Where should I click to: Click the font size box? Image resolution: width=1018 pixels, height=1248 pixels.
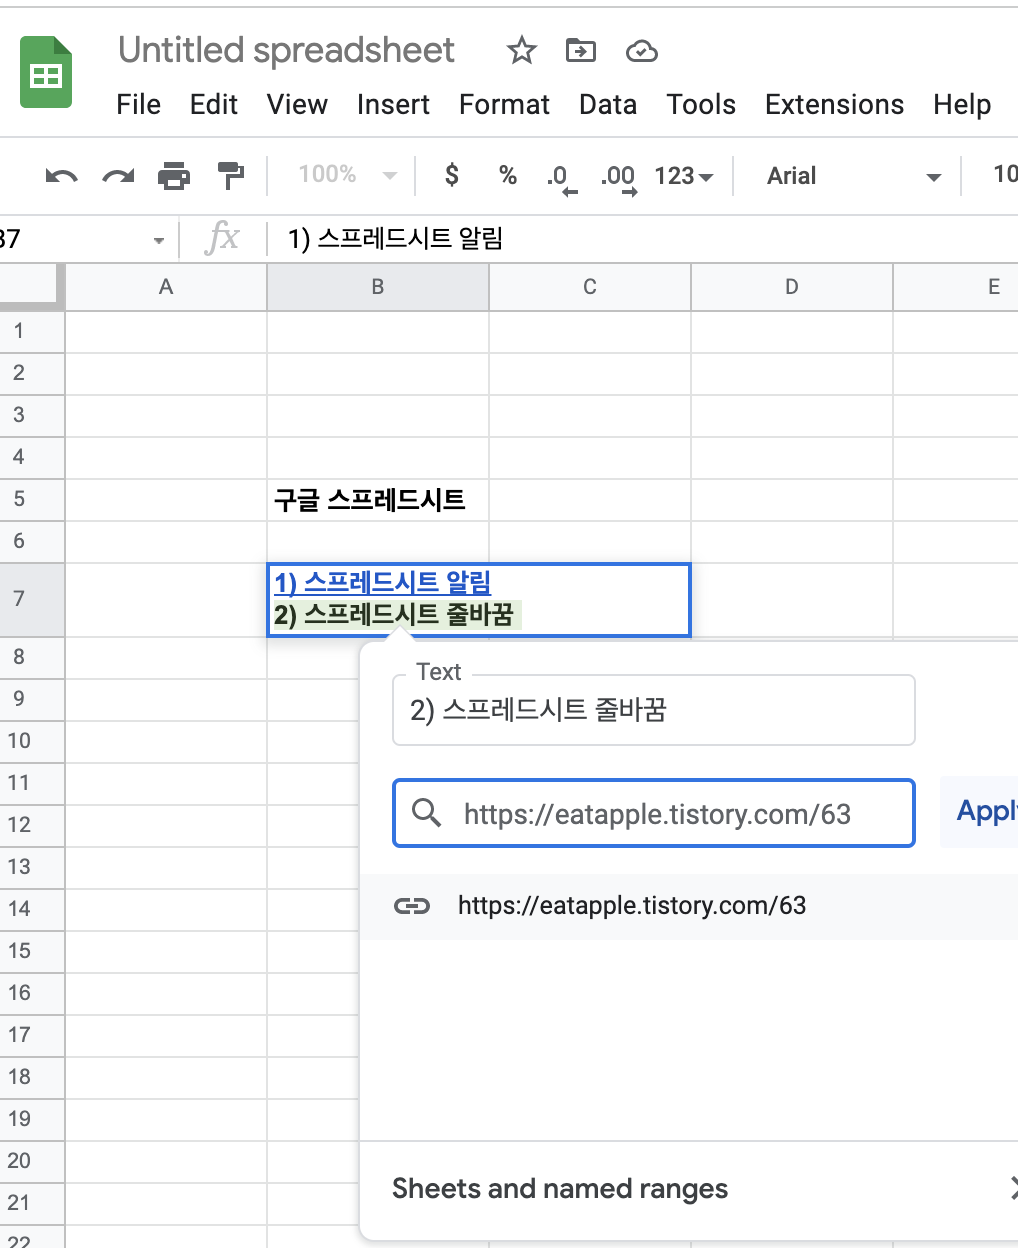point(1003,175)
